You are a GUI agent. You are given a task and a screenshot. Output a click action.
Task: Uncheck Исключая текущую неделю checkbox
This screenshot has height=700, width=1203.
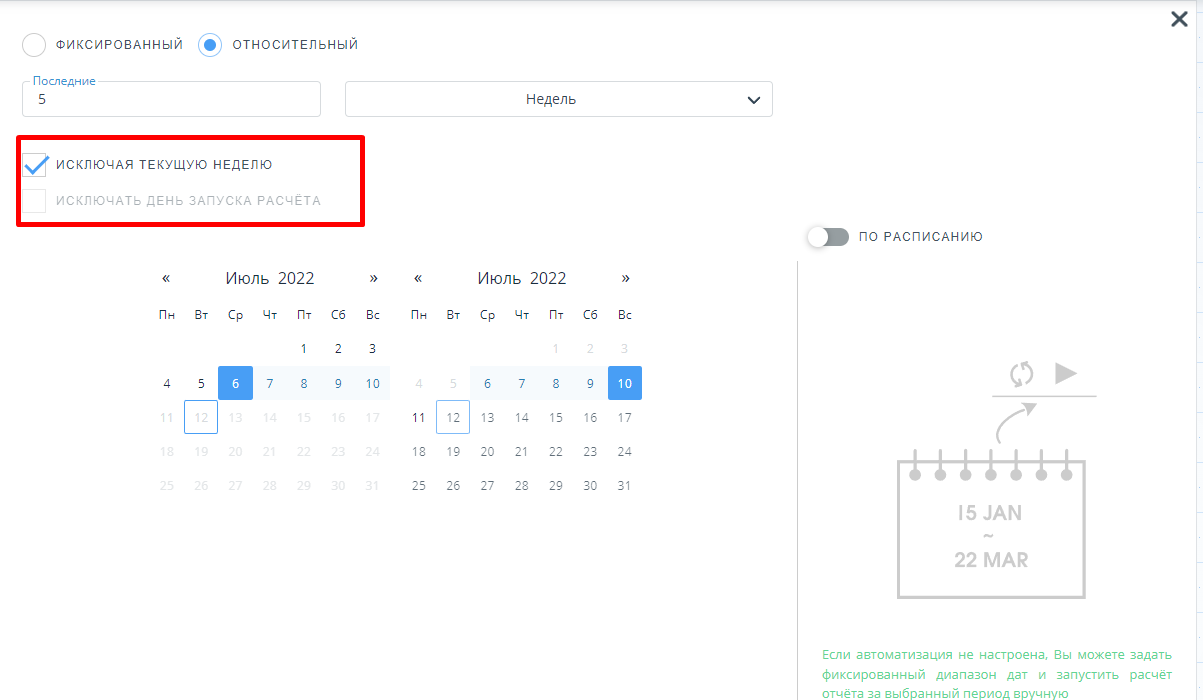(35, 164)
